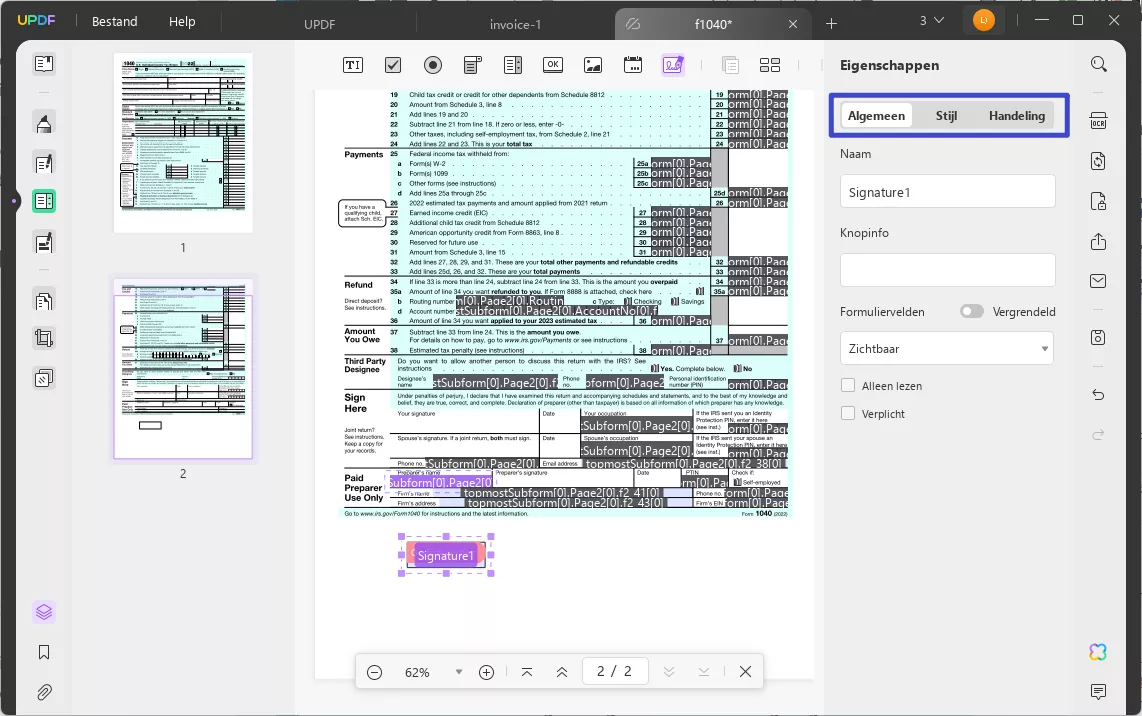Select the Text Field form tool
This screenshot has width=1142, height=716.
point(353,65)
